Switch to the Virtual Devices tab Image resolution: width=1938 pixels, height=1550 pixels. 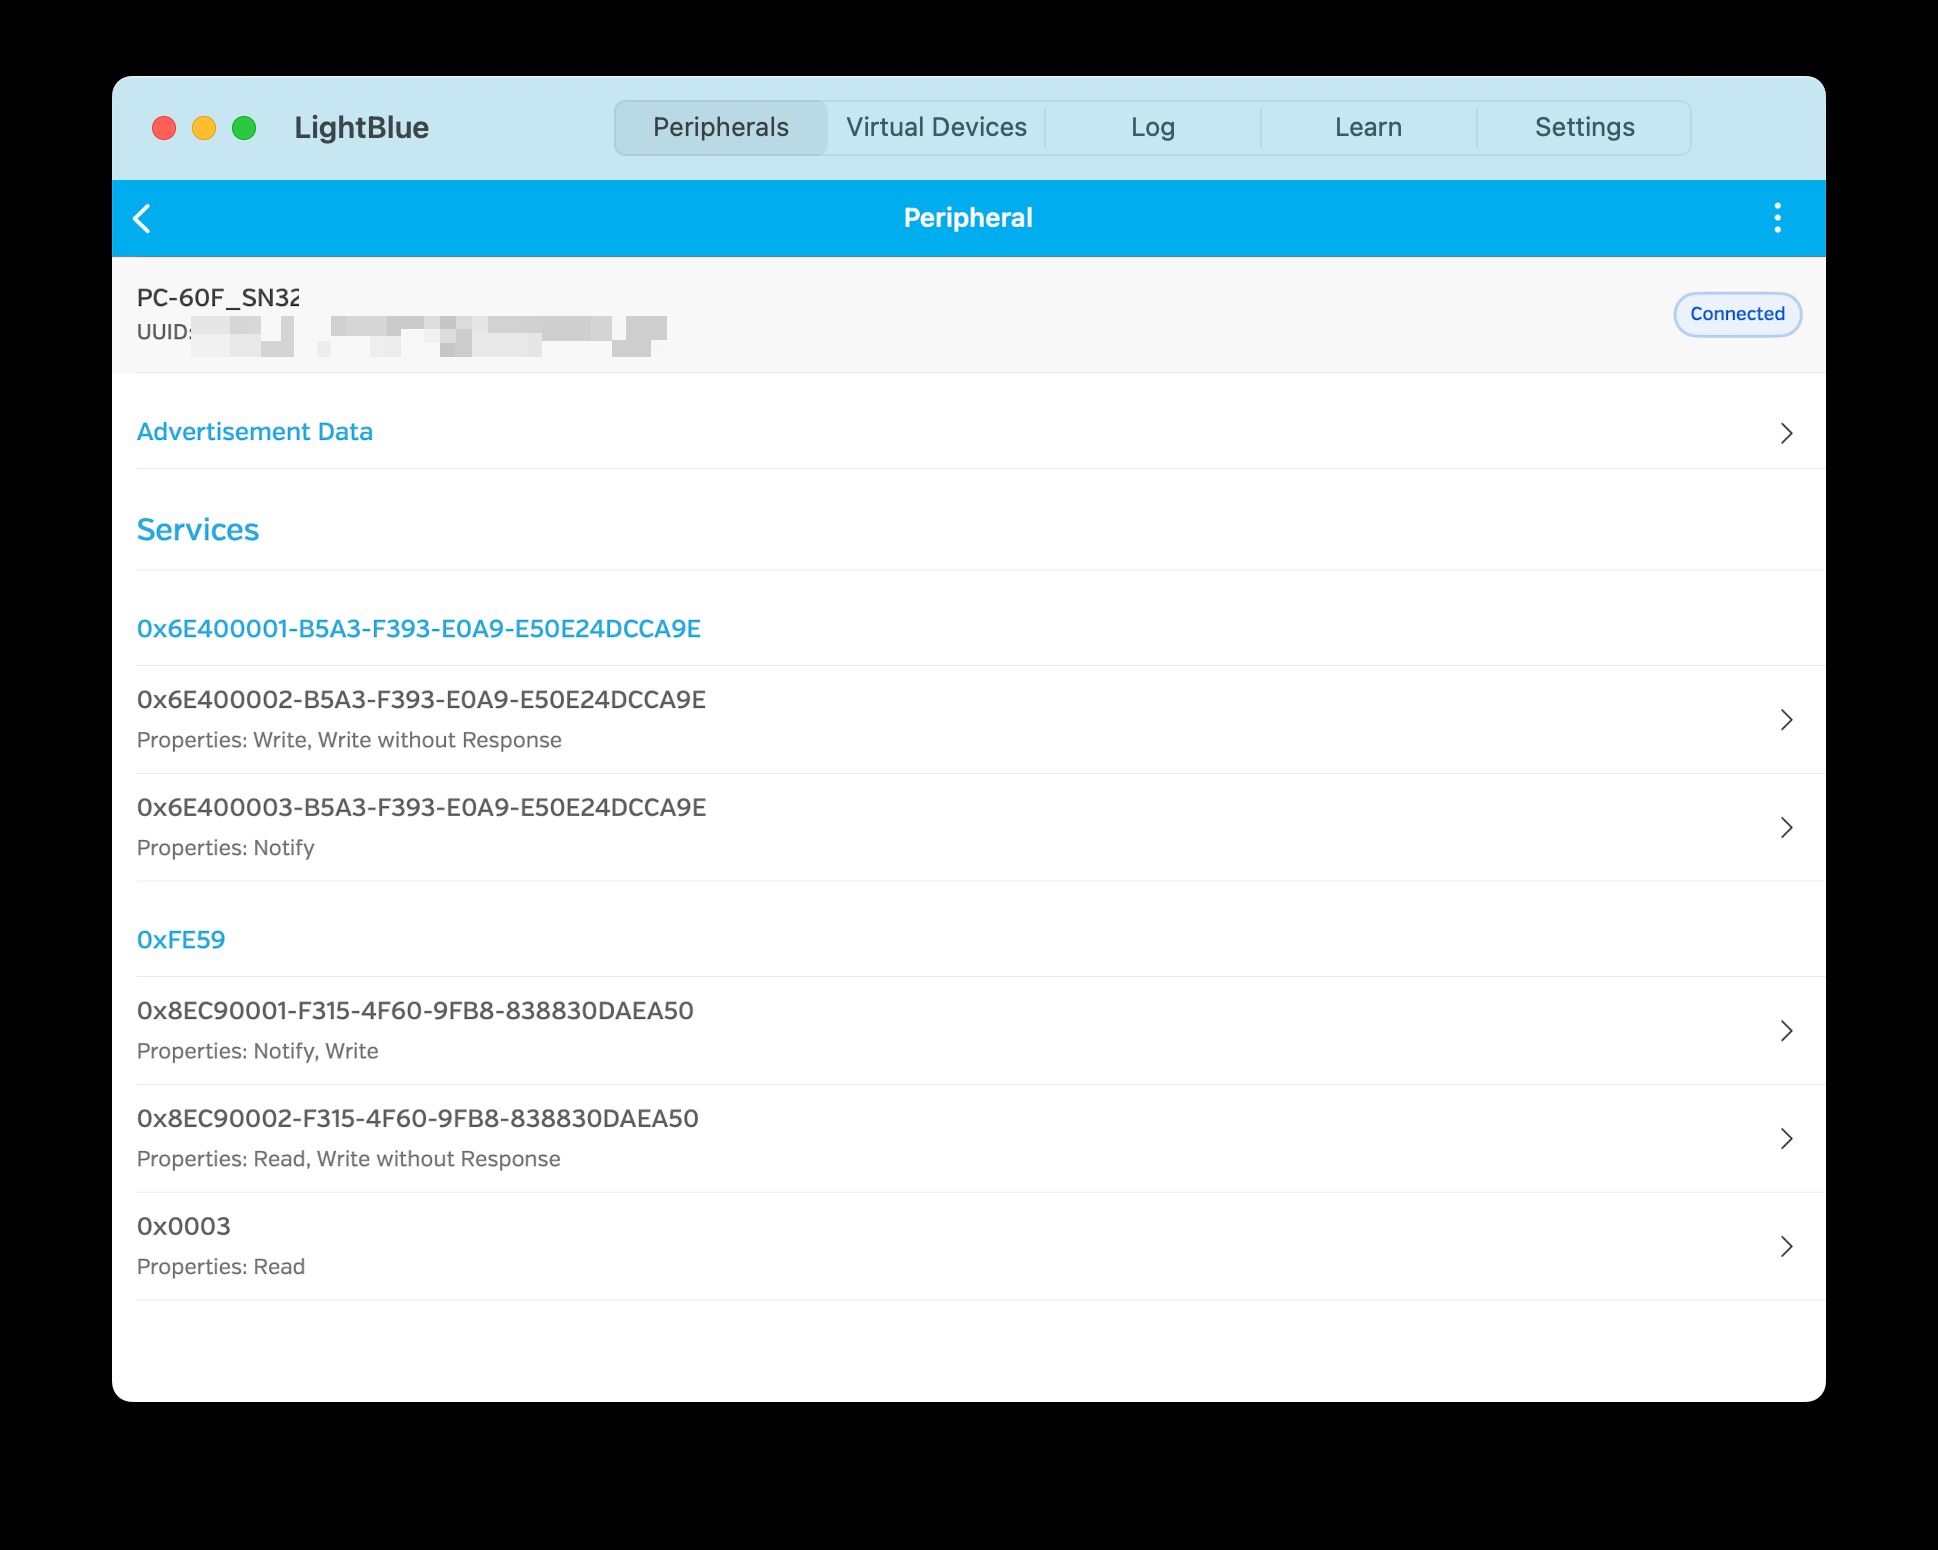pyautogui.click(x=936, y=127)
